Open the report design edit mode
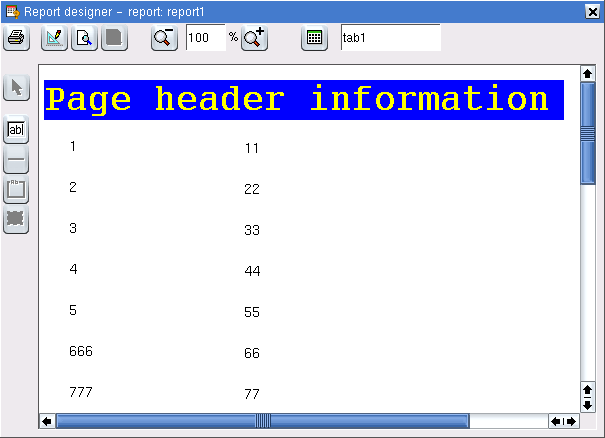This screenshot has height=438, width=605. (x=54, y=38)
